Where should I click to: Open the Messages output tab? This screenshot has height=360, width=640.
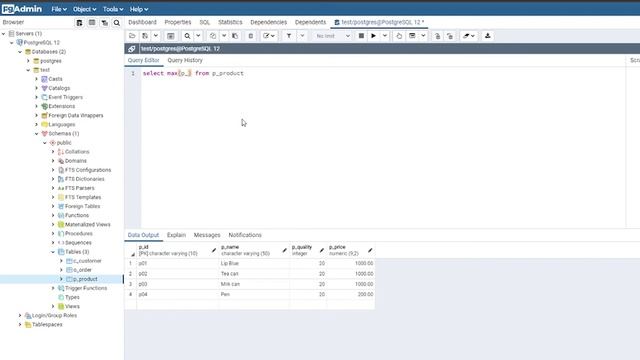[x=207, y=235]
